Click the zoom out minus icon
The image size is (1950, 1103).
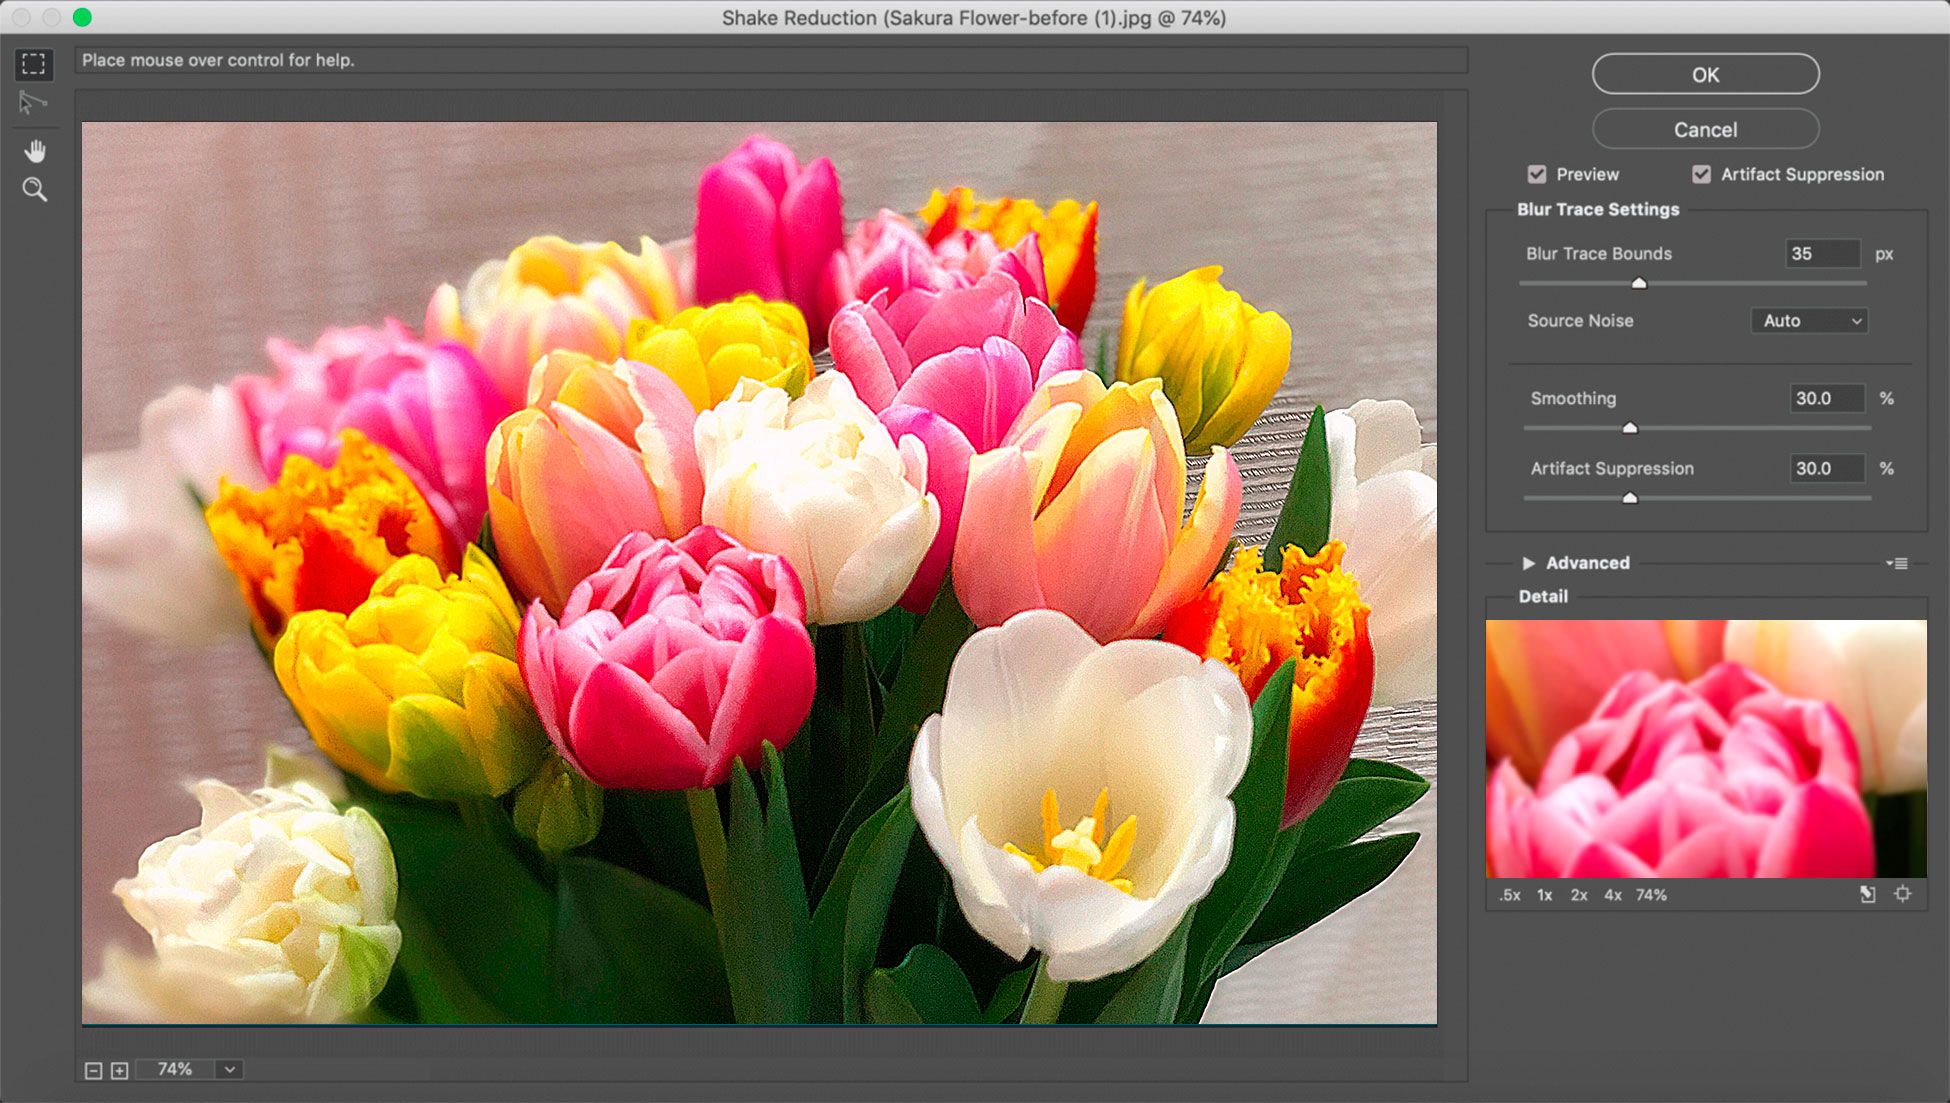(93, 1070)
